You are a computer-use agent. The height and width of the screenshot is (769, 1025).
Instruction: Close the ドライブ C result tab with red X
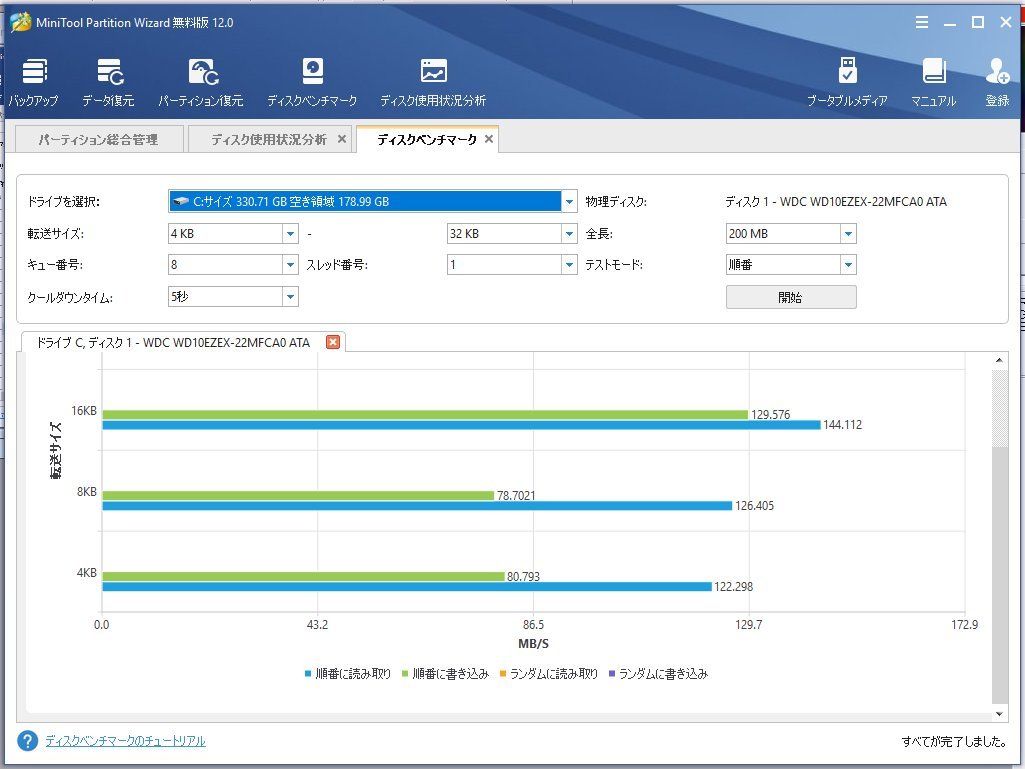coord(333,342)
